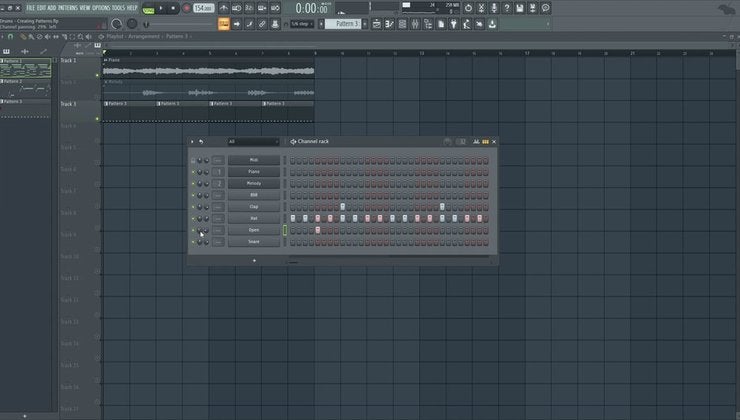The image size is (740, 420).
Task: Toggle typing keyboard to piano (orange icon)
Action: 224,24
